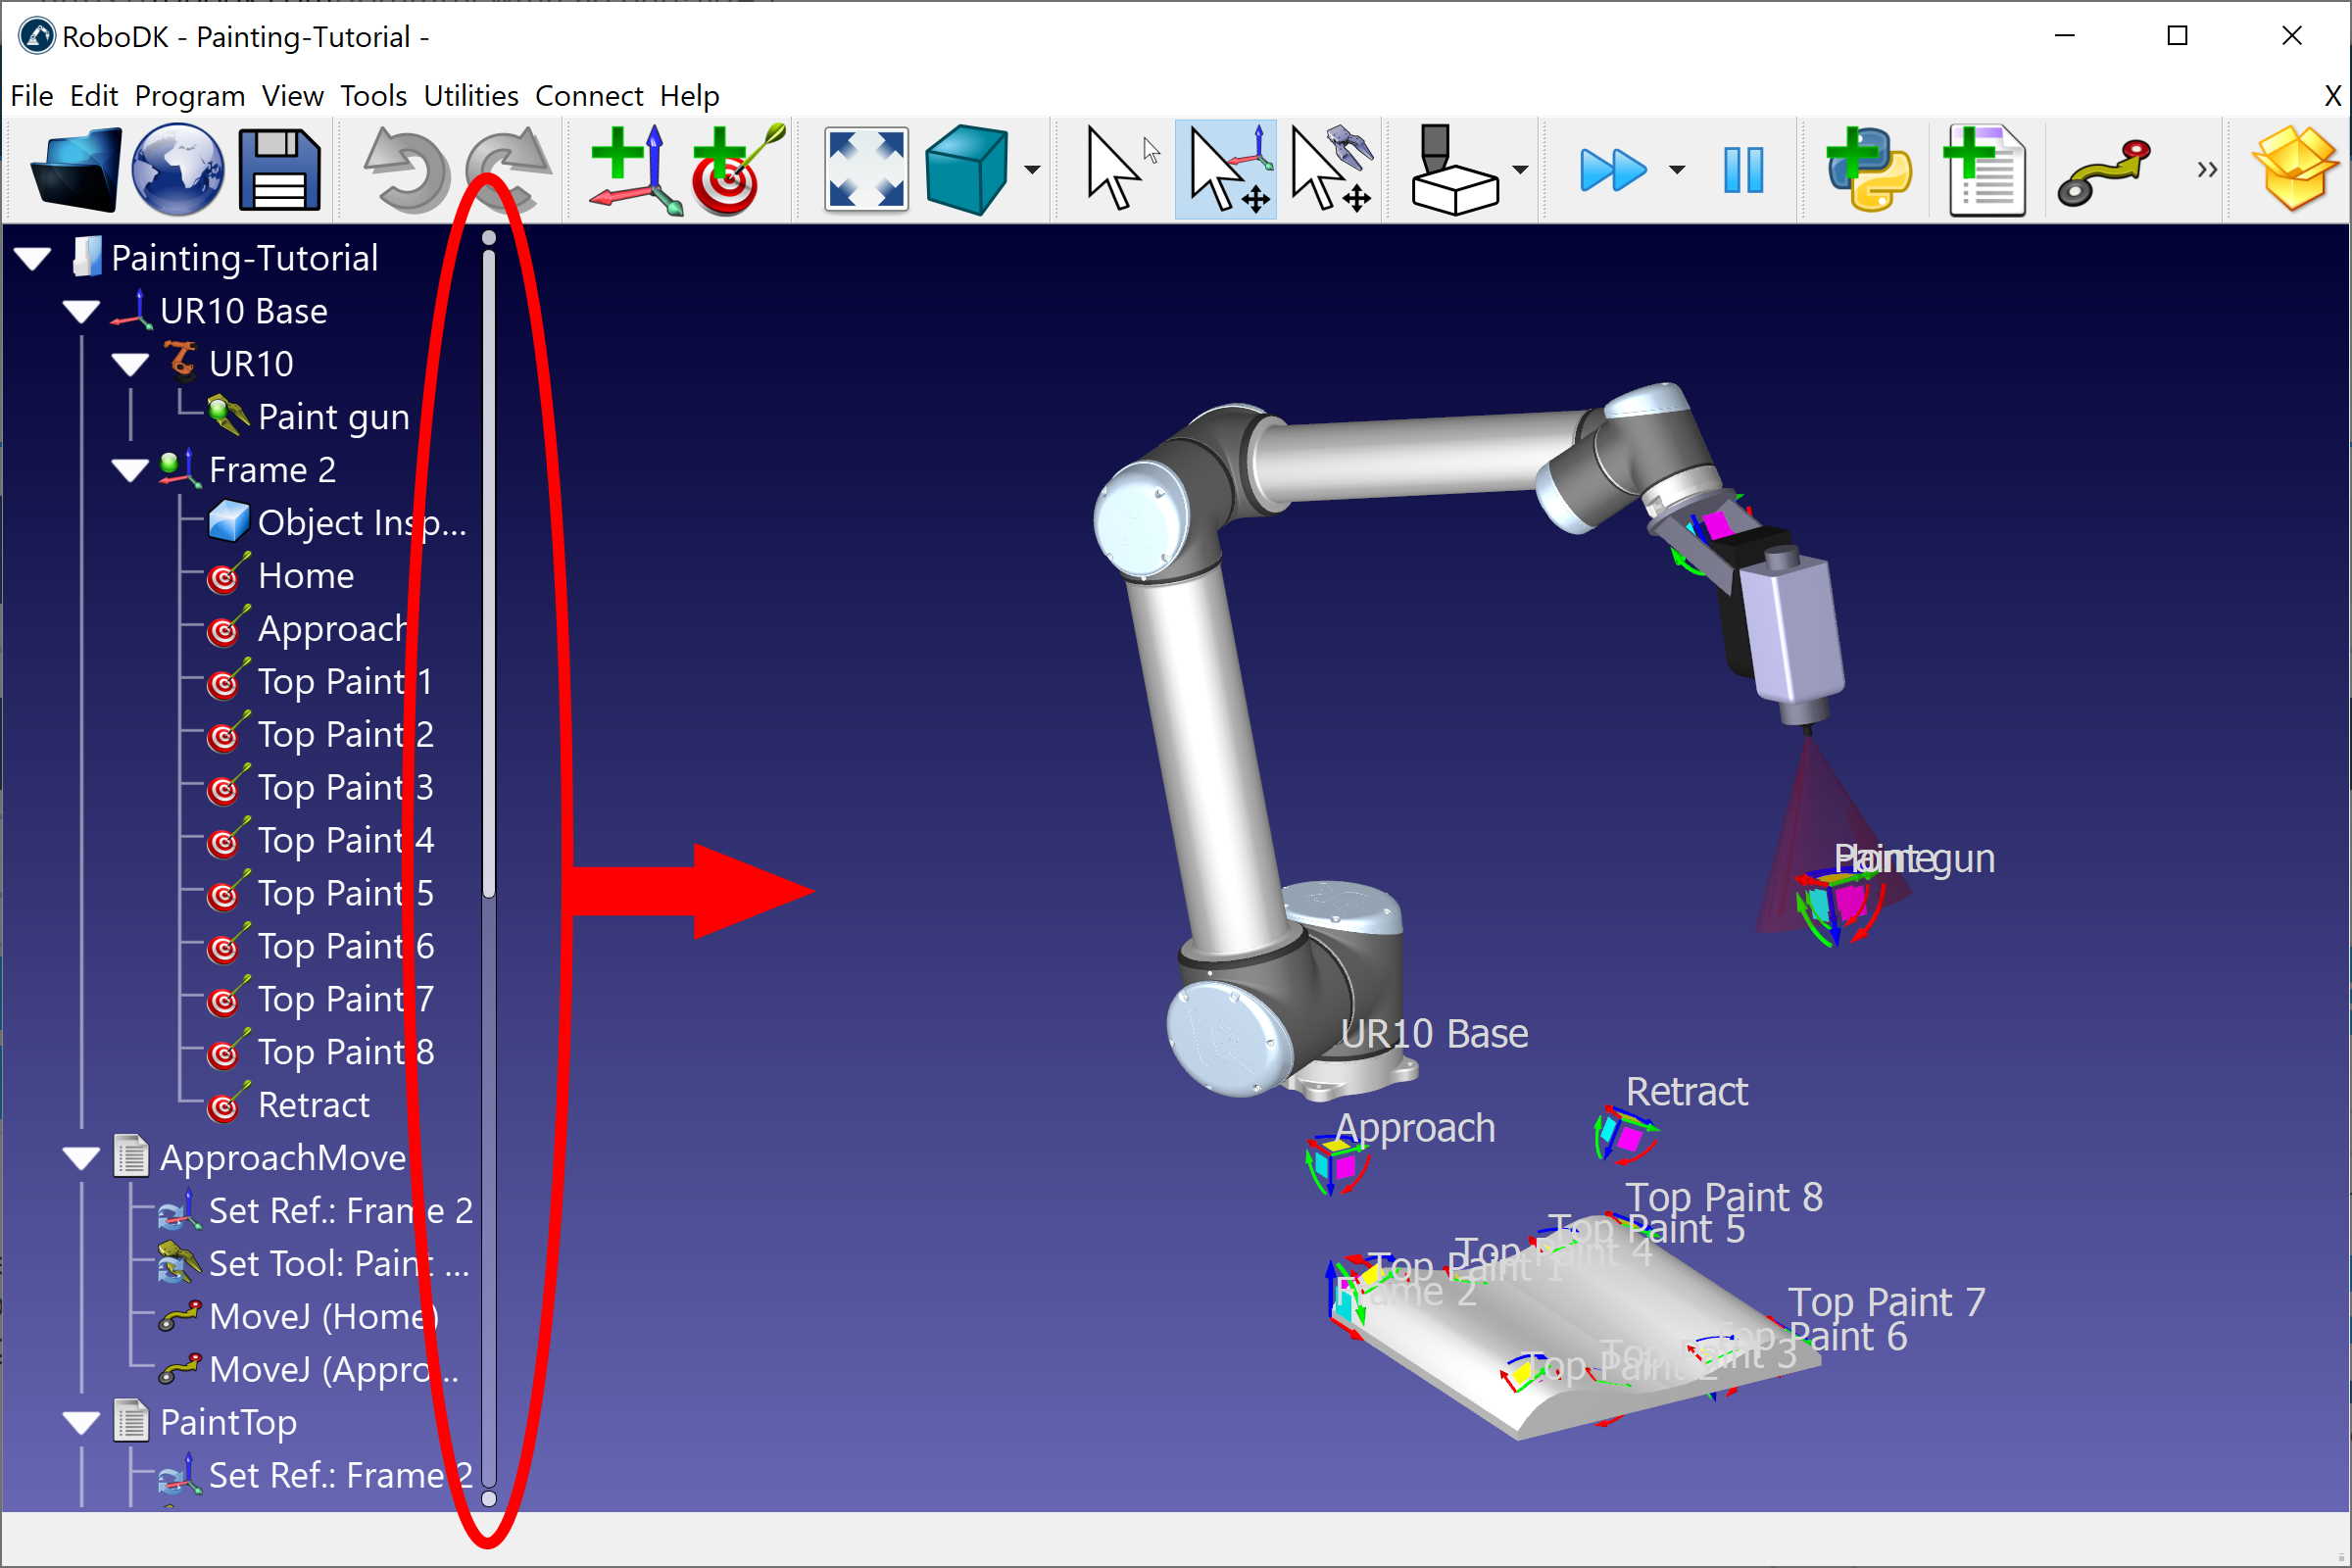Image resolution: width=2352 pixels, height=1568 pixels.
Task: Open the isometric view cube dropdown arrow
Action: click(1033, 170)
